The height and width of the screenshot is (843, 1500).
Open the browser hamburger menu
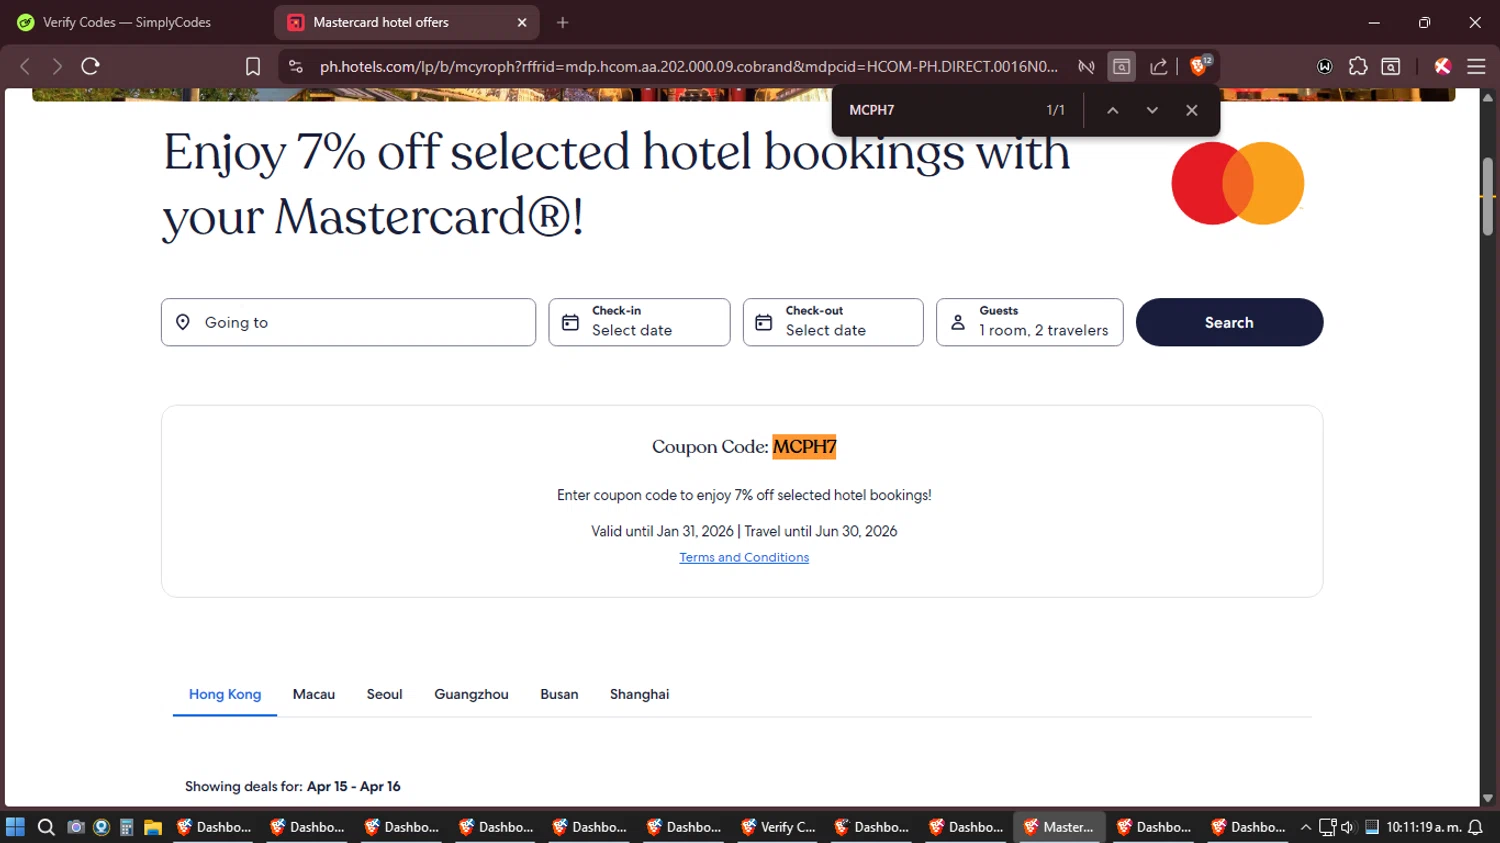[1476, 66]
